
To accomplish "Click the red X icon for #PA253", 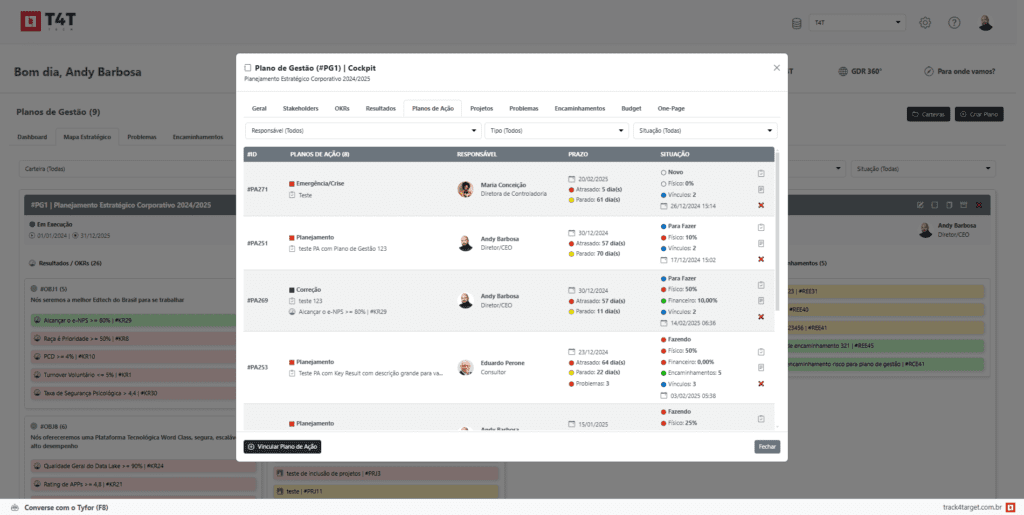I will tap(761, 384).
